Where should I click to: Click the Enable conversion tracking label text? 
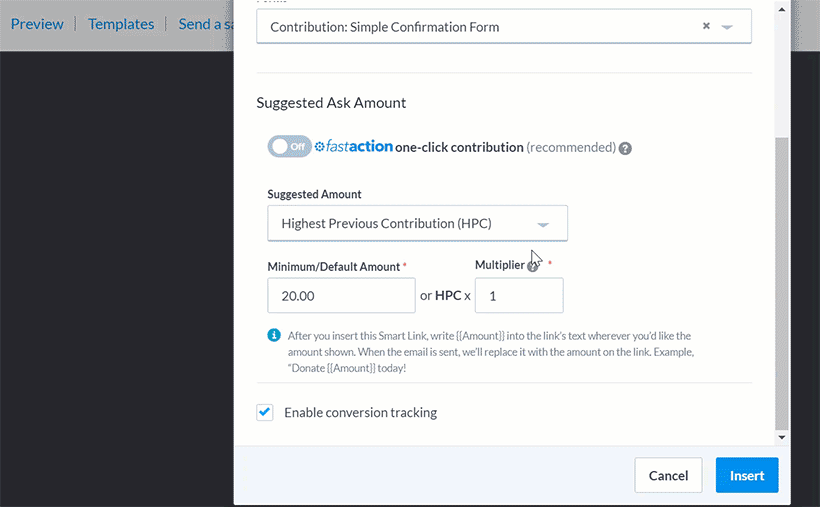tap(360, 412)
